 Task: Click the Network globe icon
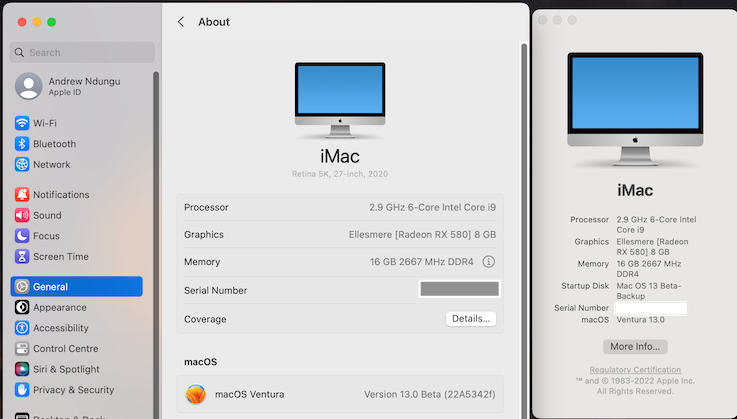click(x=22, y=165)
